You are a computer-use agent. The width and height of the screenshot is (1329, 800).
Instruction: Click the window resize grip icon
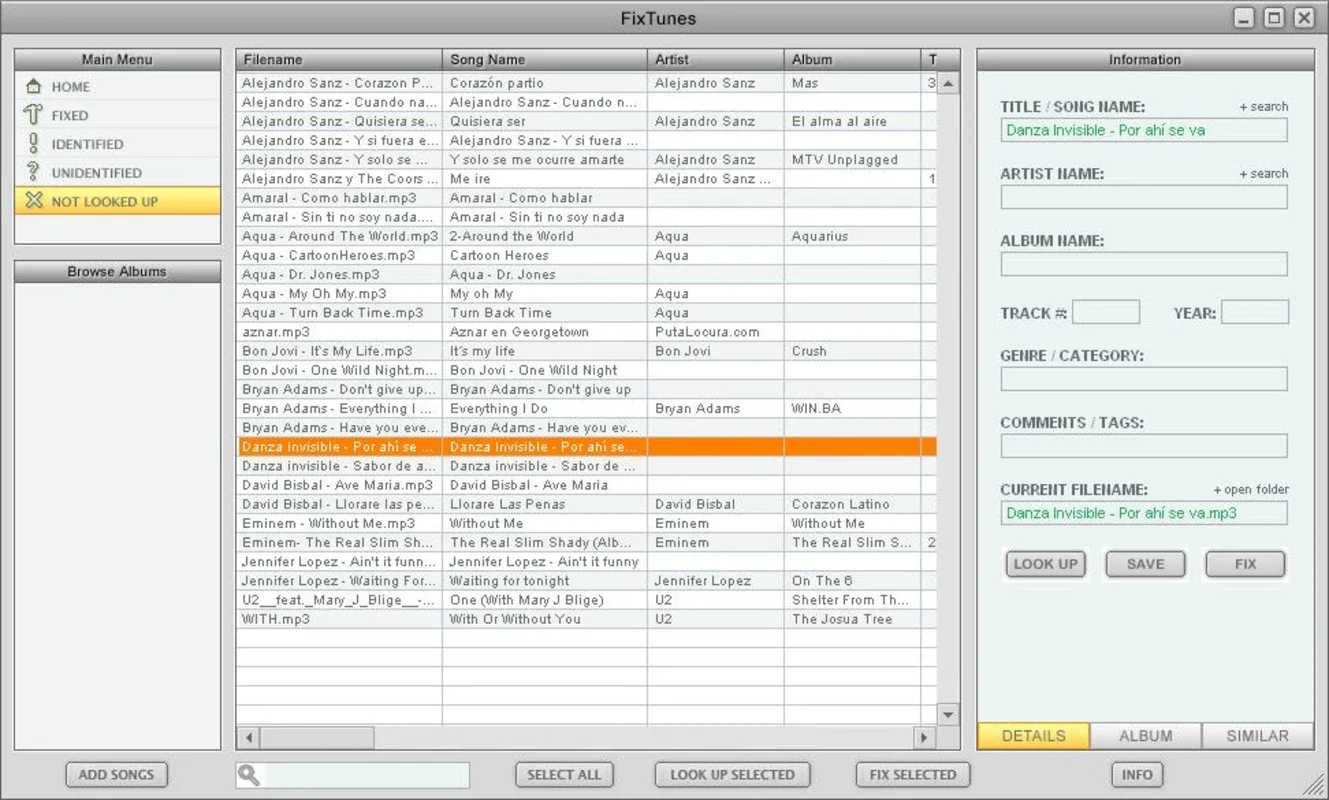click(x=1314, y=784)
